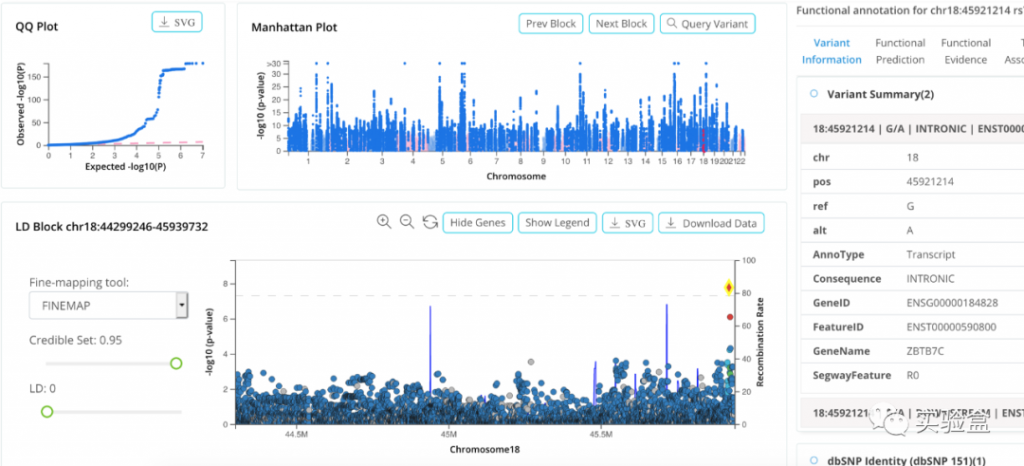Reset LD block plot view

[x=430, y=223]
